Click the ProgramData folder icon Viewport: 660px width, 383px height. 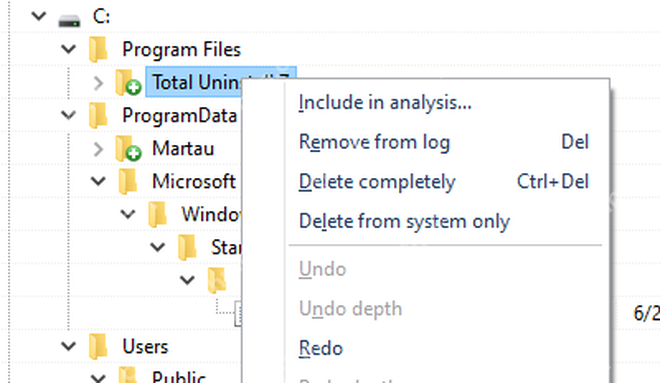pyautogui.click(x=98, y=115)
